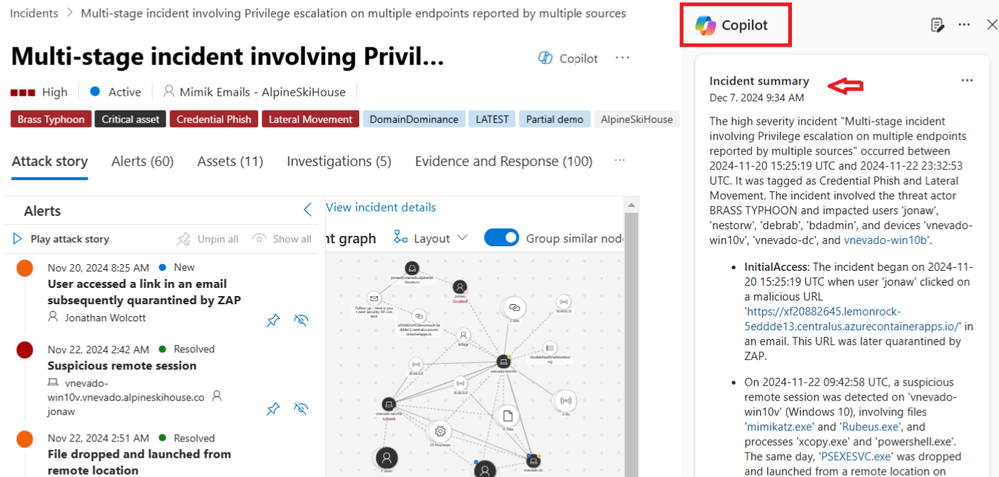Click the AlpineSkiHouse tag

(636, 119)
